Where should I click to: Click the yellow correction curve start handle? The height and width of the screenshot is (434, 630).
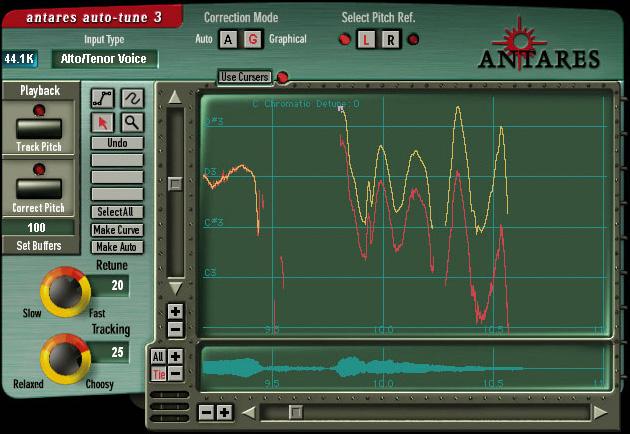[341, 108]
